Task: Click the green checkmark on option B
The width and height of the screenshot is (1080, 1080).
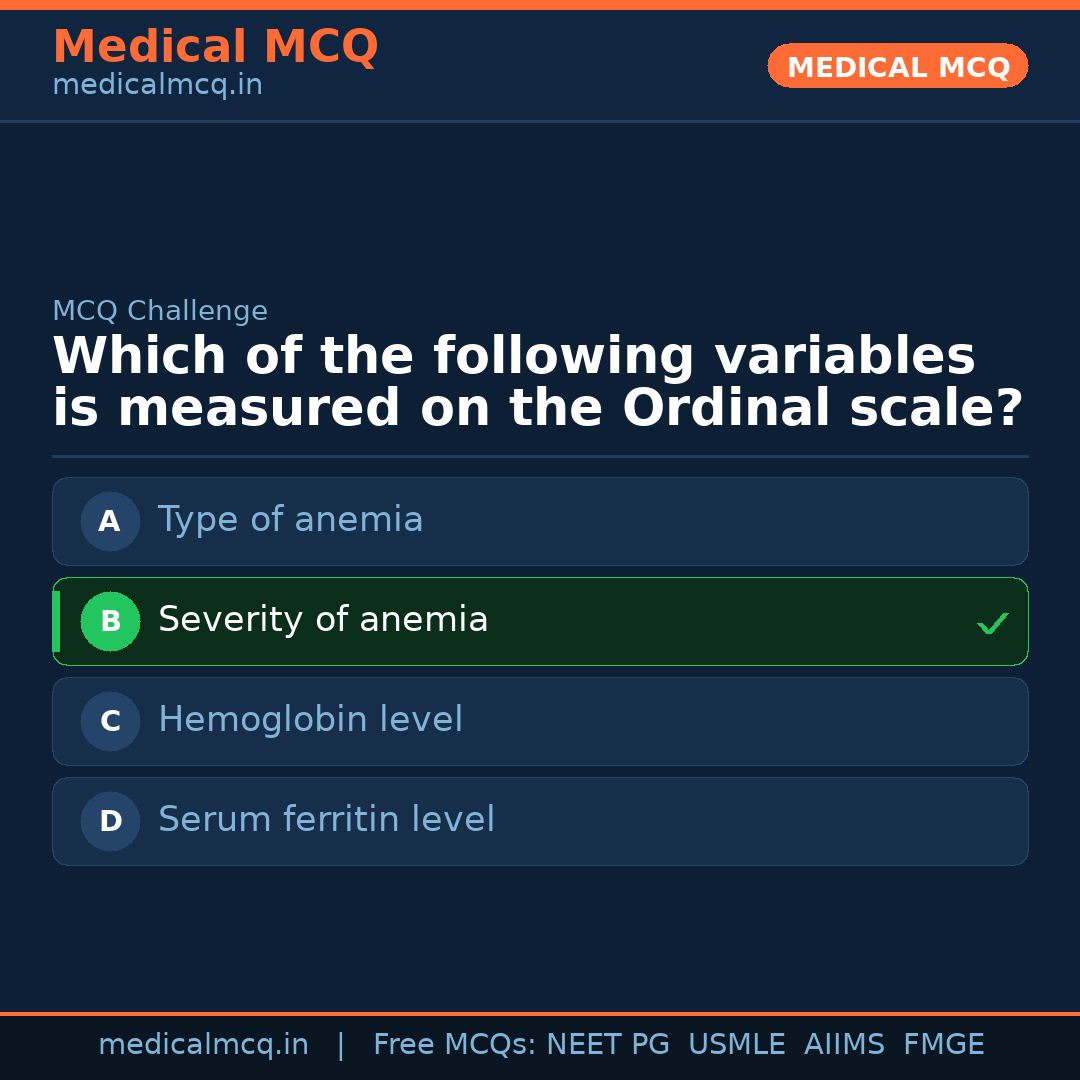Action: pos(992,624)
